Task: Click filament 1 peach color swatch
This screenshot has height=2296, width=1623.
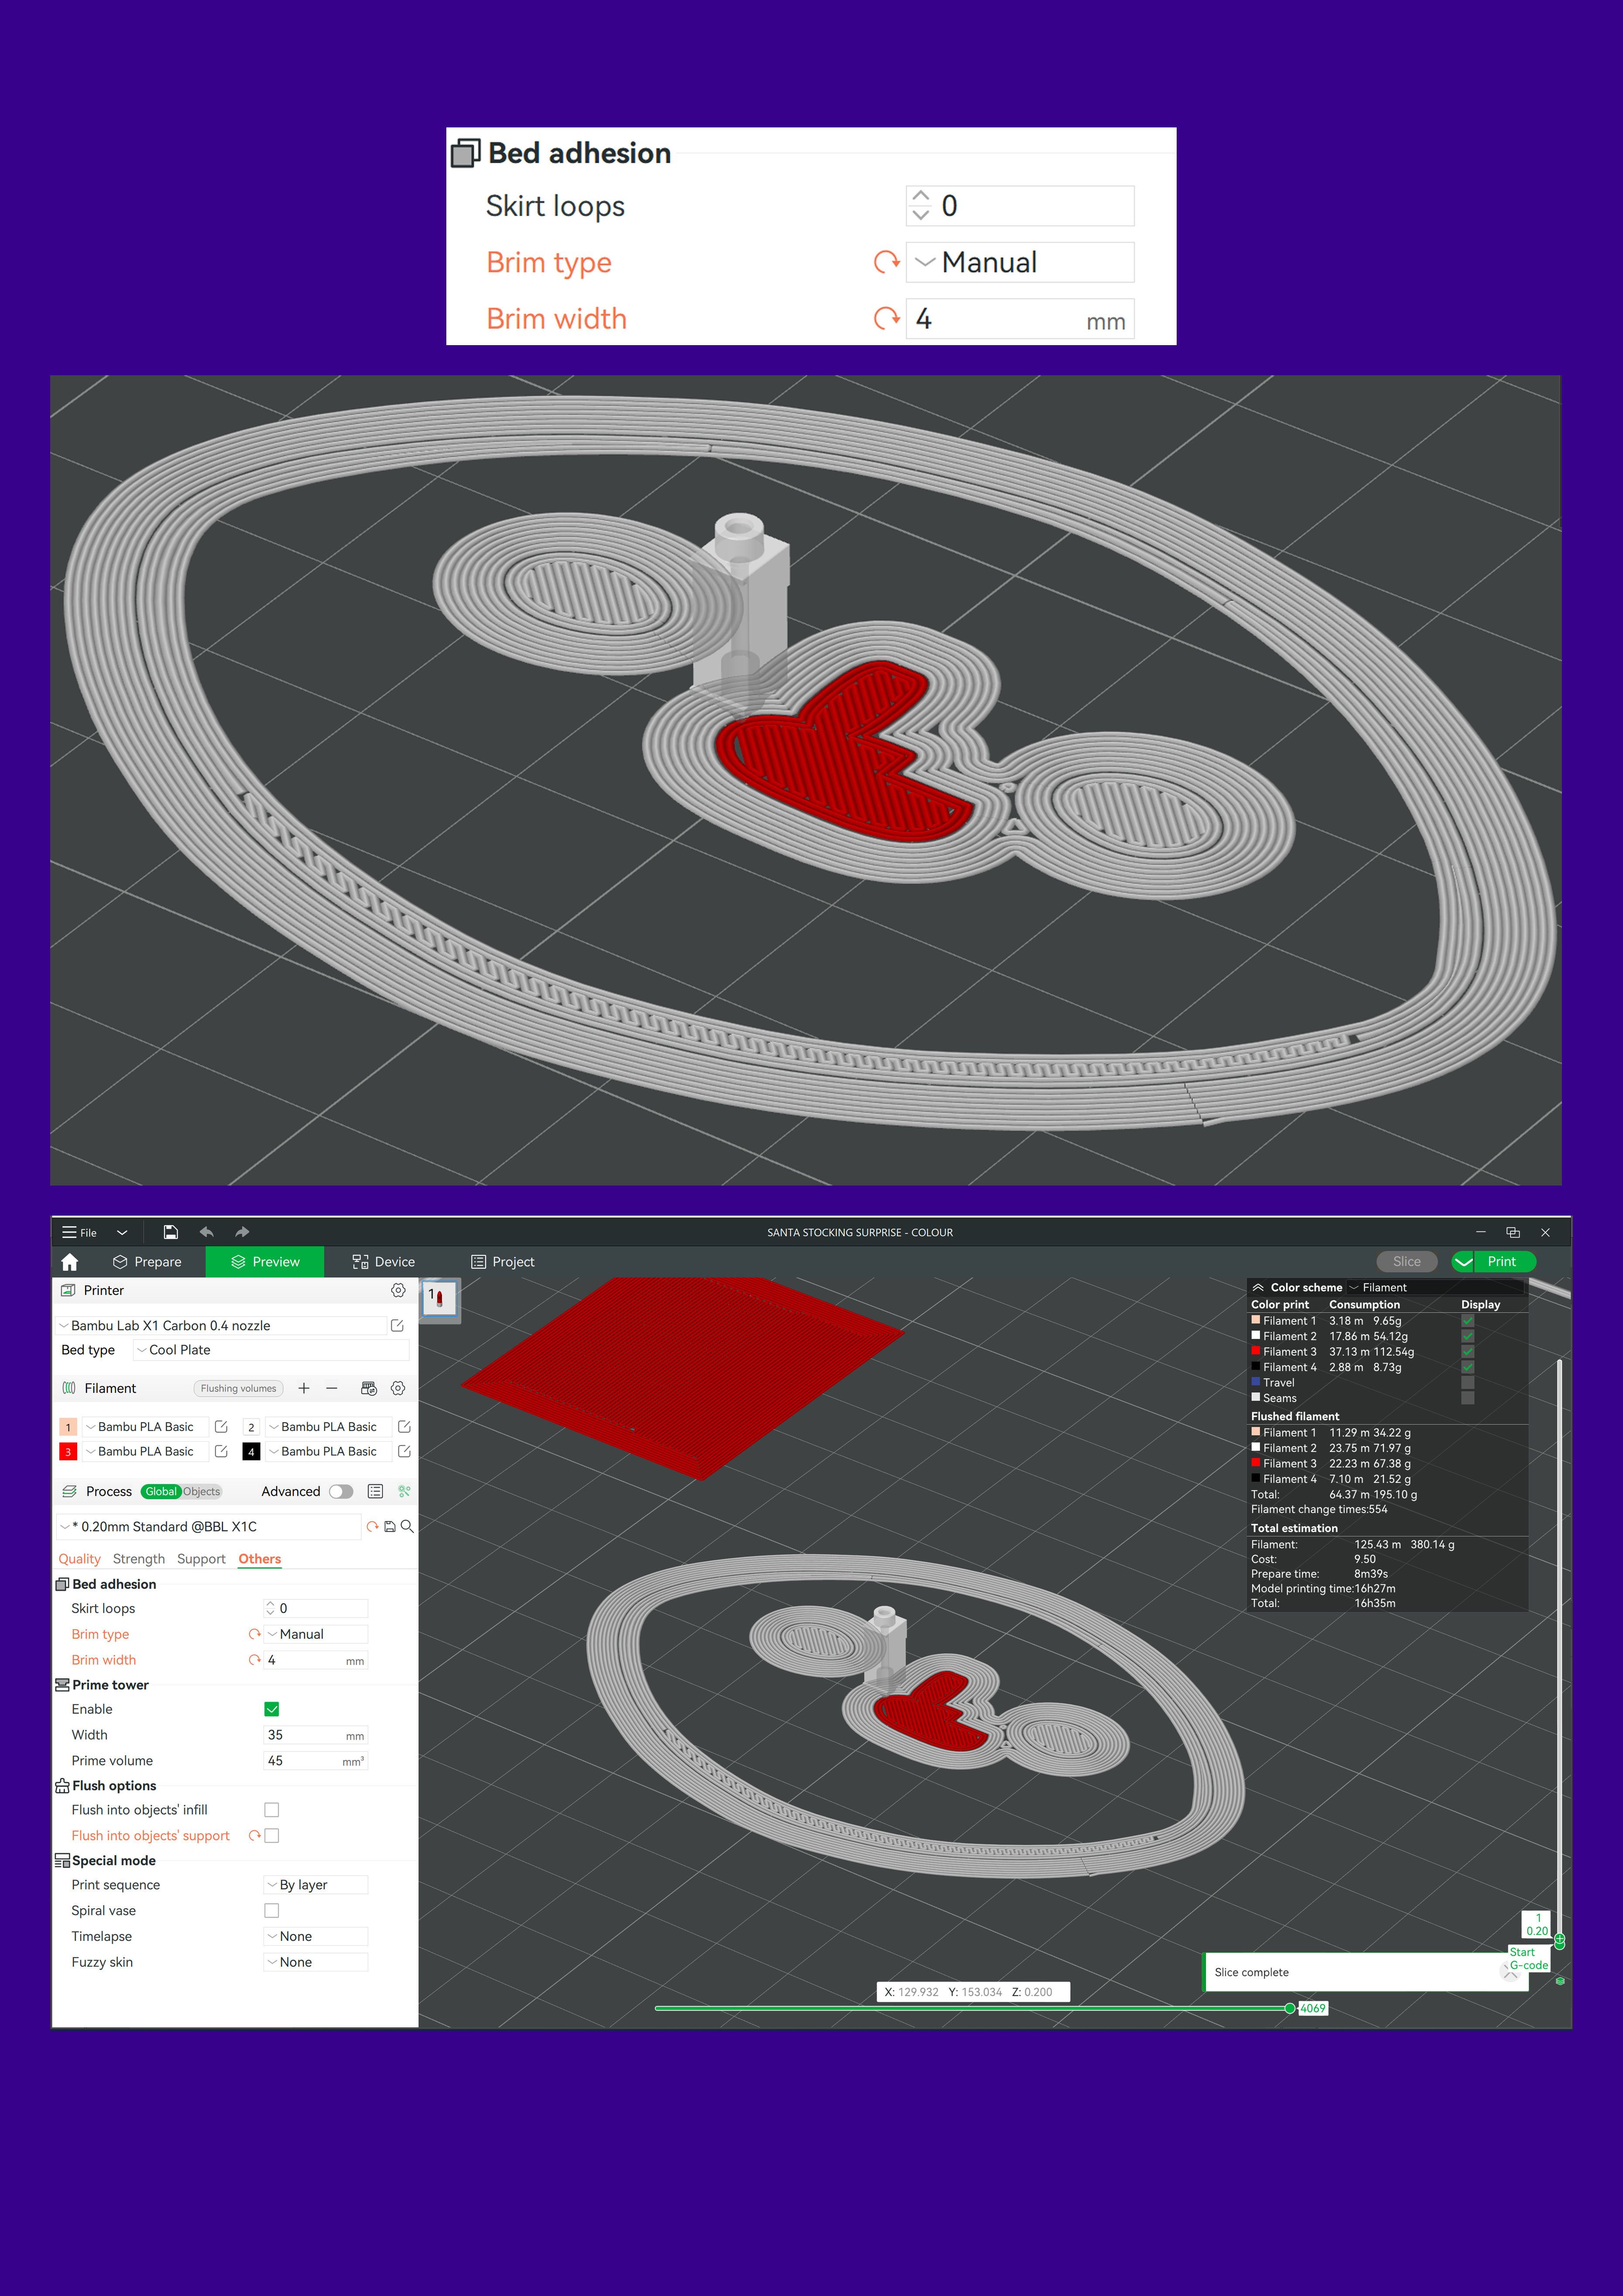Action: (68, 1427)
